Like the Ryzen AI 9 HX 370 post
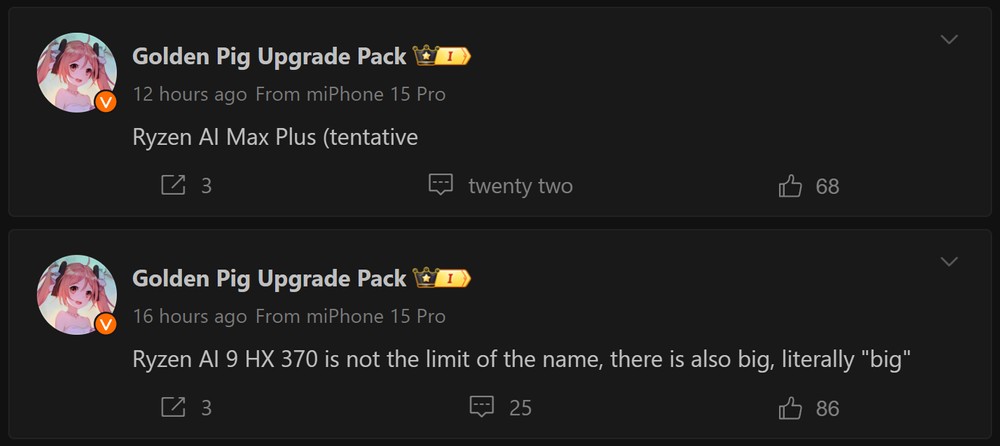1000x446 pixels. point(790,408)
